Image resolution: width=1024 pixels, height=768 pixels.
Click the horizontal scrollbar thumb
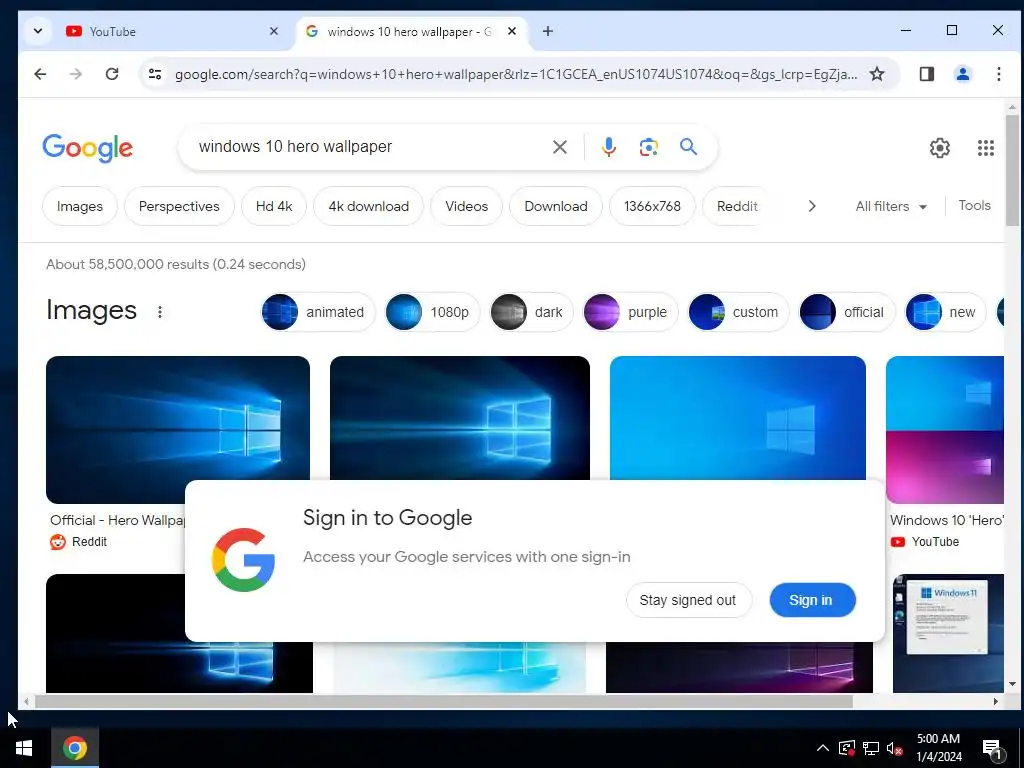[443, 702]
